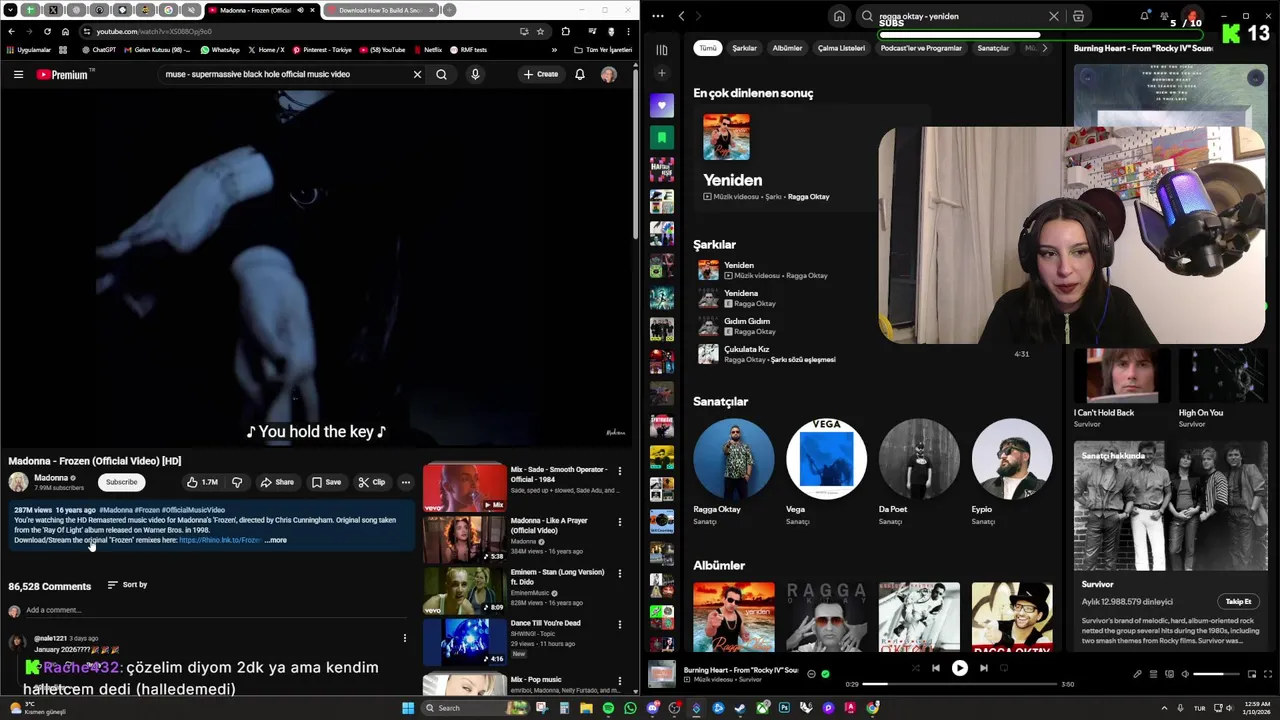Adjust the Spotify volume slider

1215,674
